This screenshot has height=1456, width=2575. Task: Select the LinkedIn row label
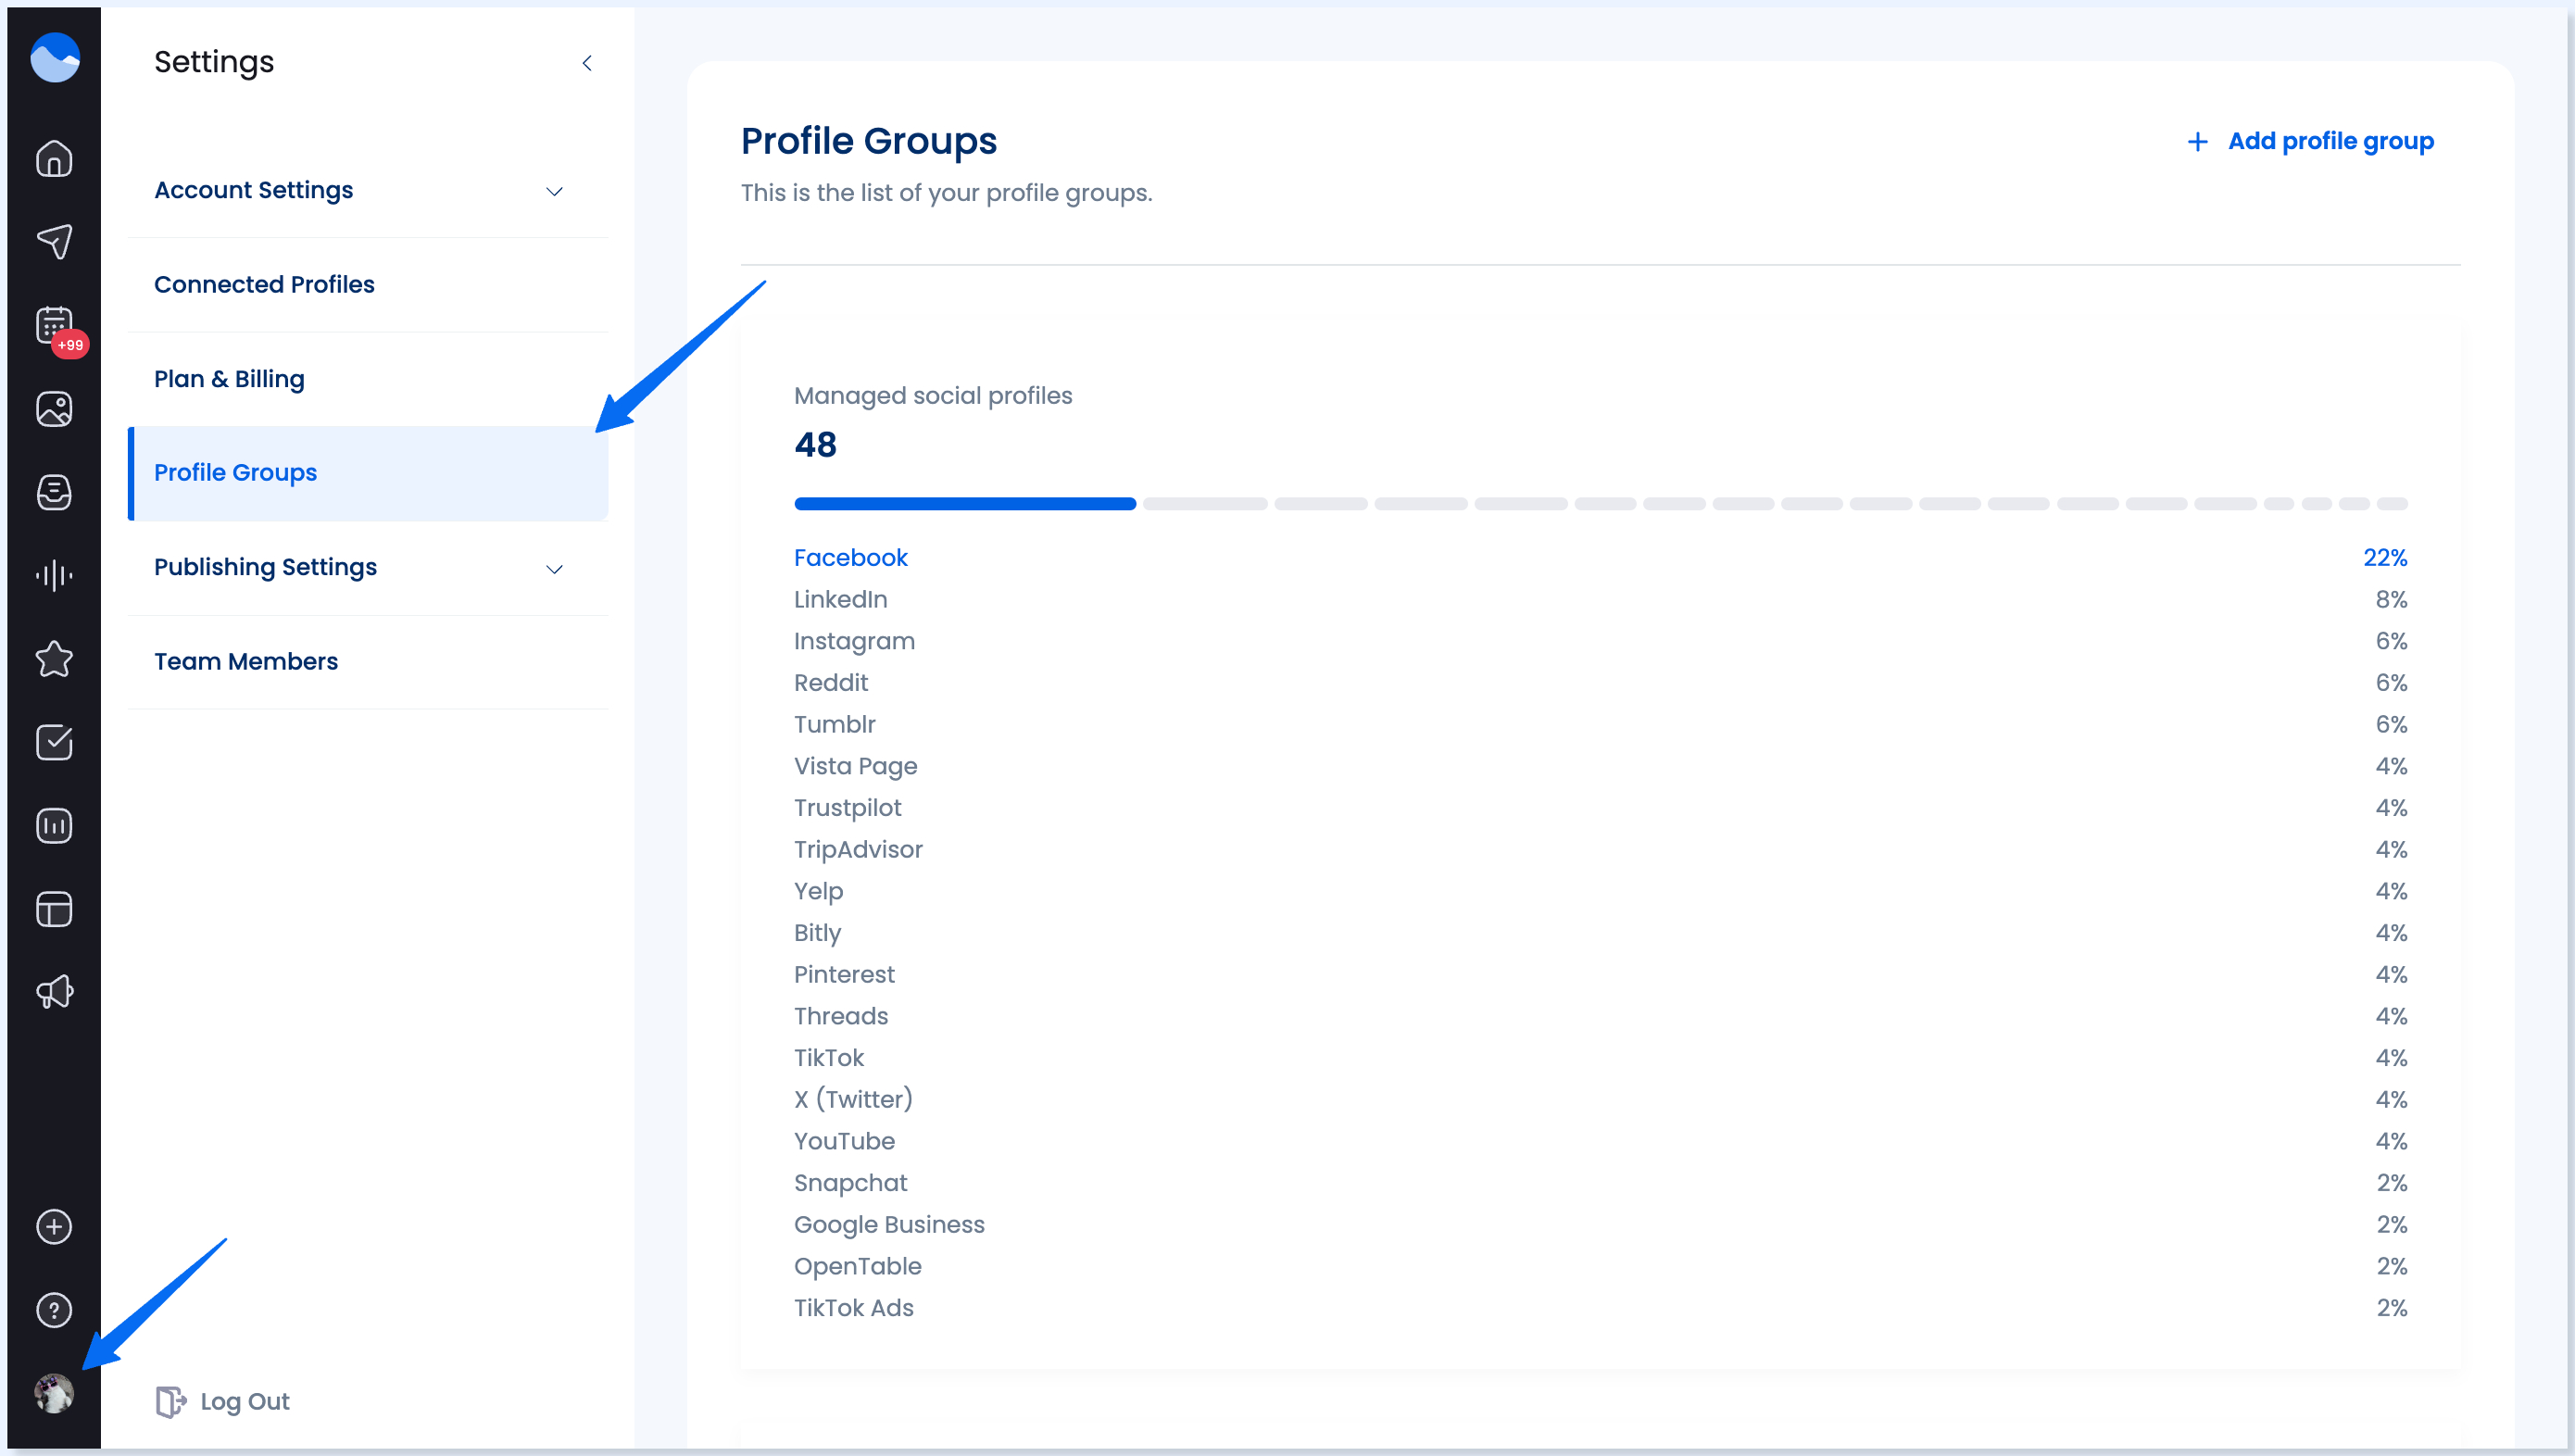(x=840, y=600)
